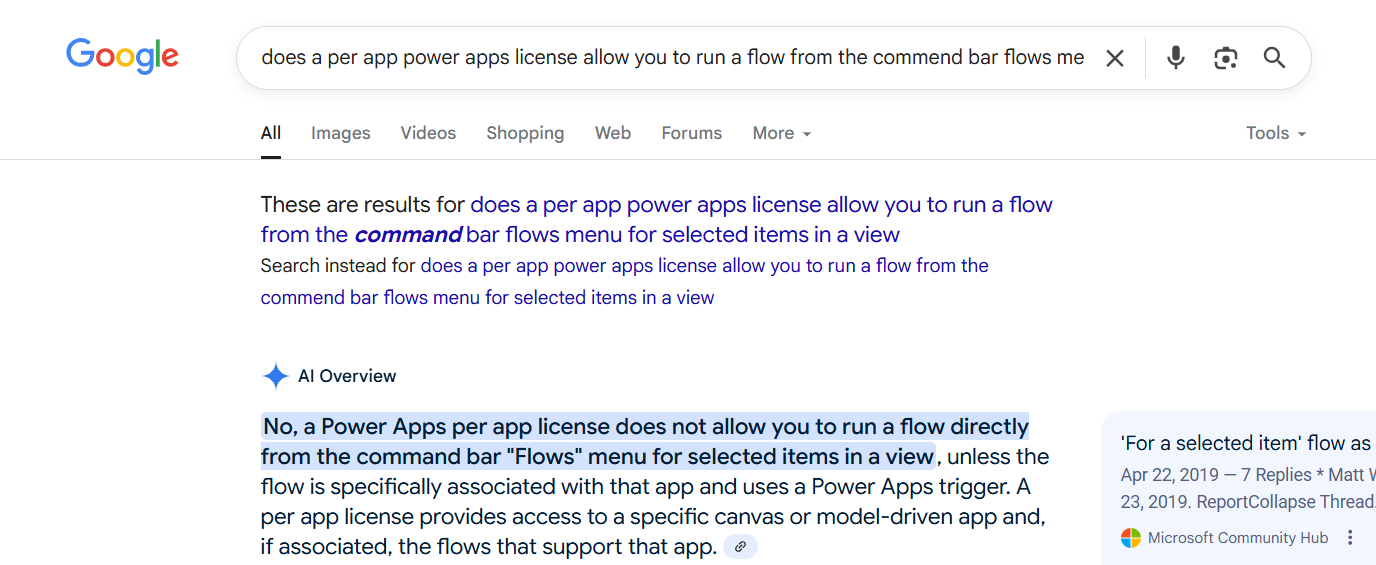
Task: Open the Tools dropdown
Action: point(1276,133)
